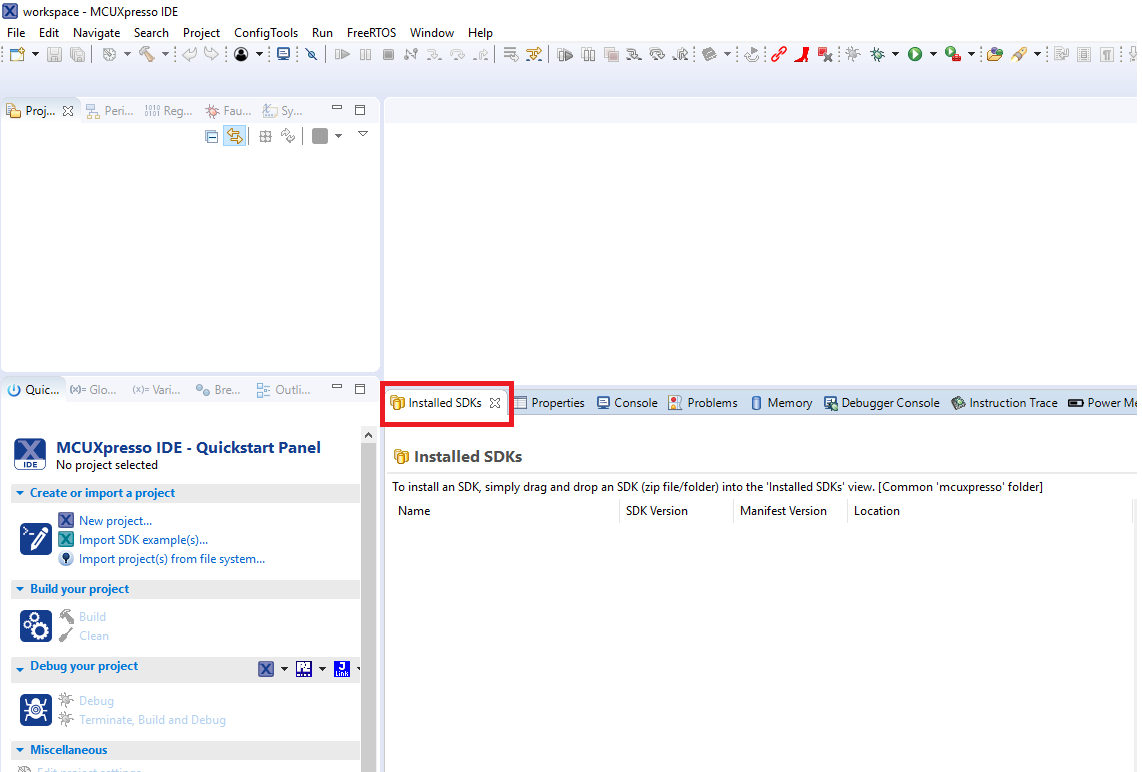
Task: Open Project Explorer View Menu triangle
Action: click(363, 134)
